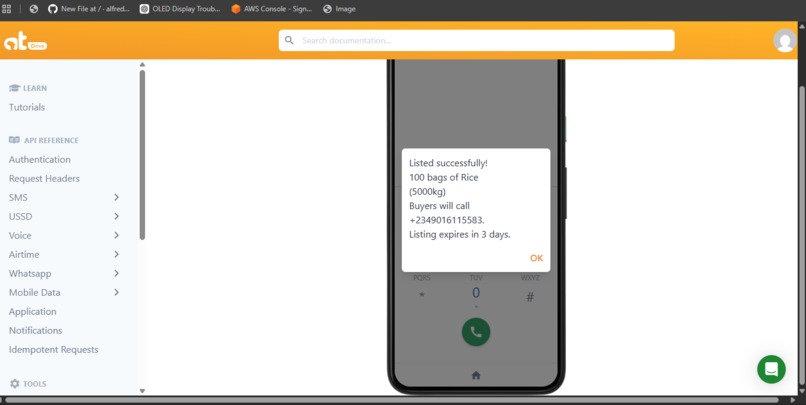The width and height of the screenshot is (806, 405).
Task: Open the Idempotent Requests page
Action: (53, 349)
